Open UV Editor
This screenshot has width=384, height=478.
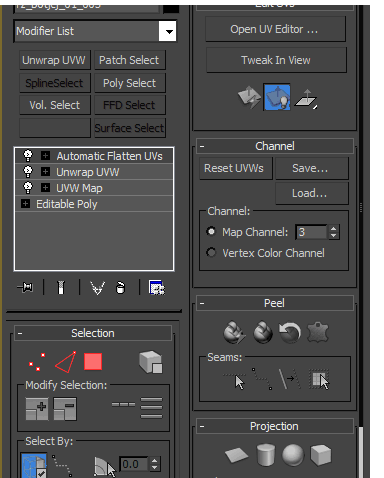[x=275, y=29]
